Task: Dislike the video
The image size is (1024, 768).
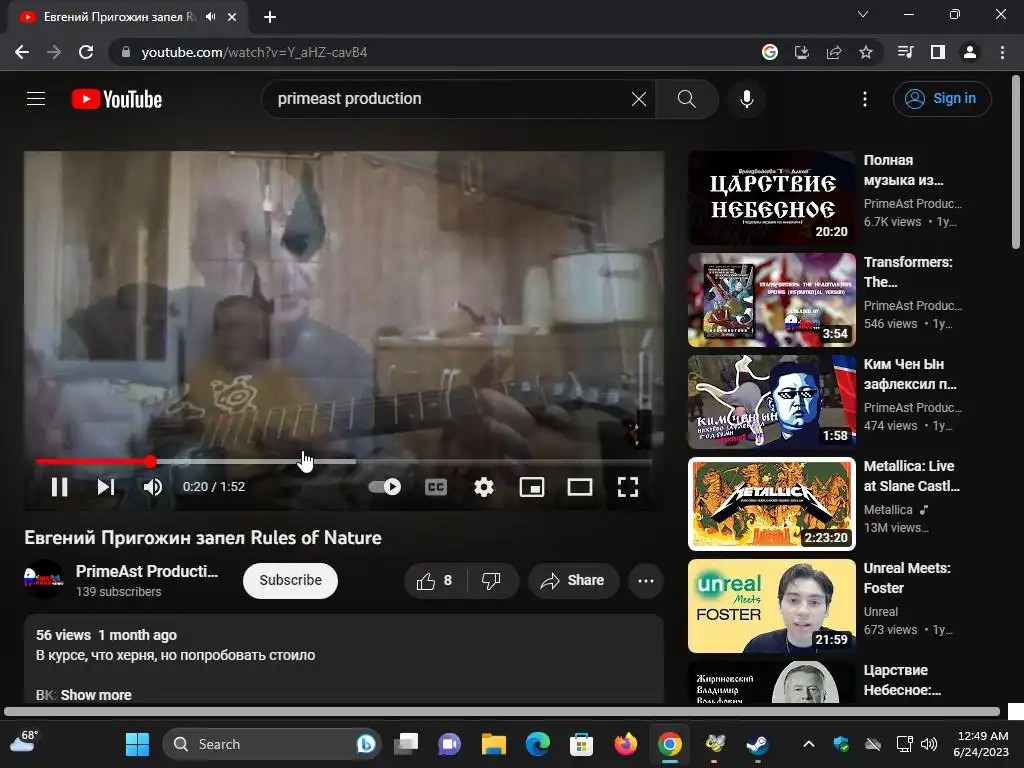Action: click(492, 581)
